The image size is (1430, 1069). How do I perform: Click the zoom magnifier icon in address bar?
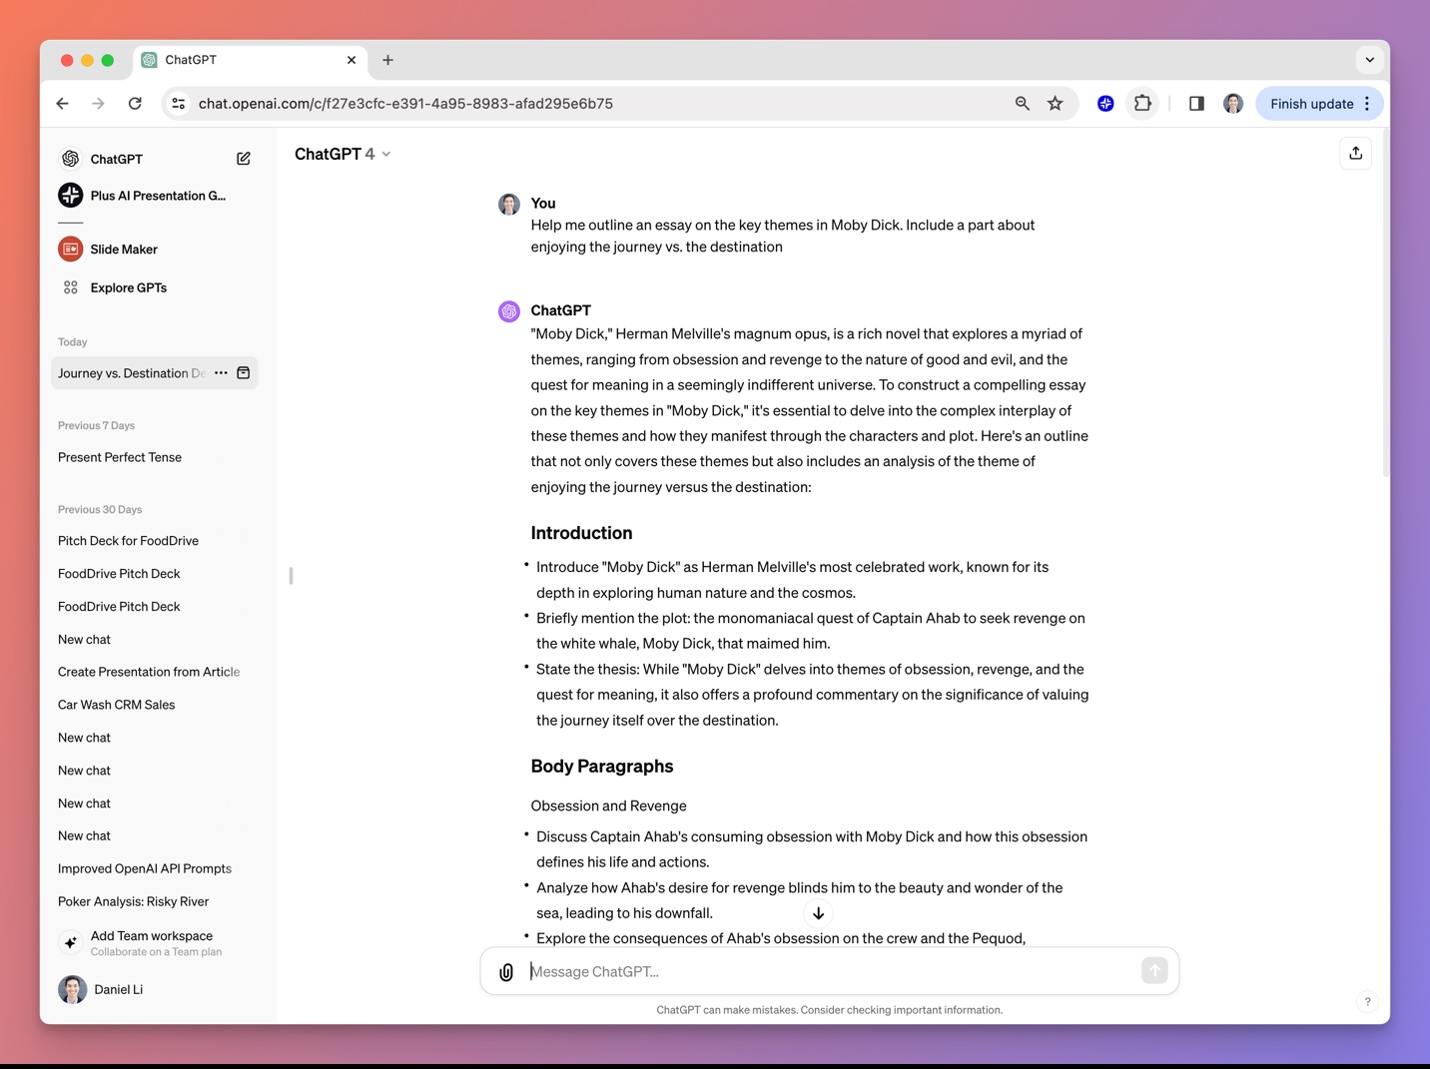(1022, 103)
